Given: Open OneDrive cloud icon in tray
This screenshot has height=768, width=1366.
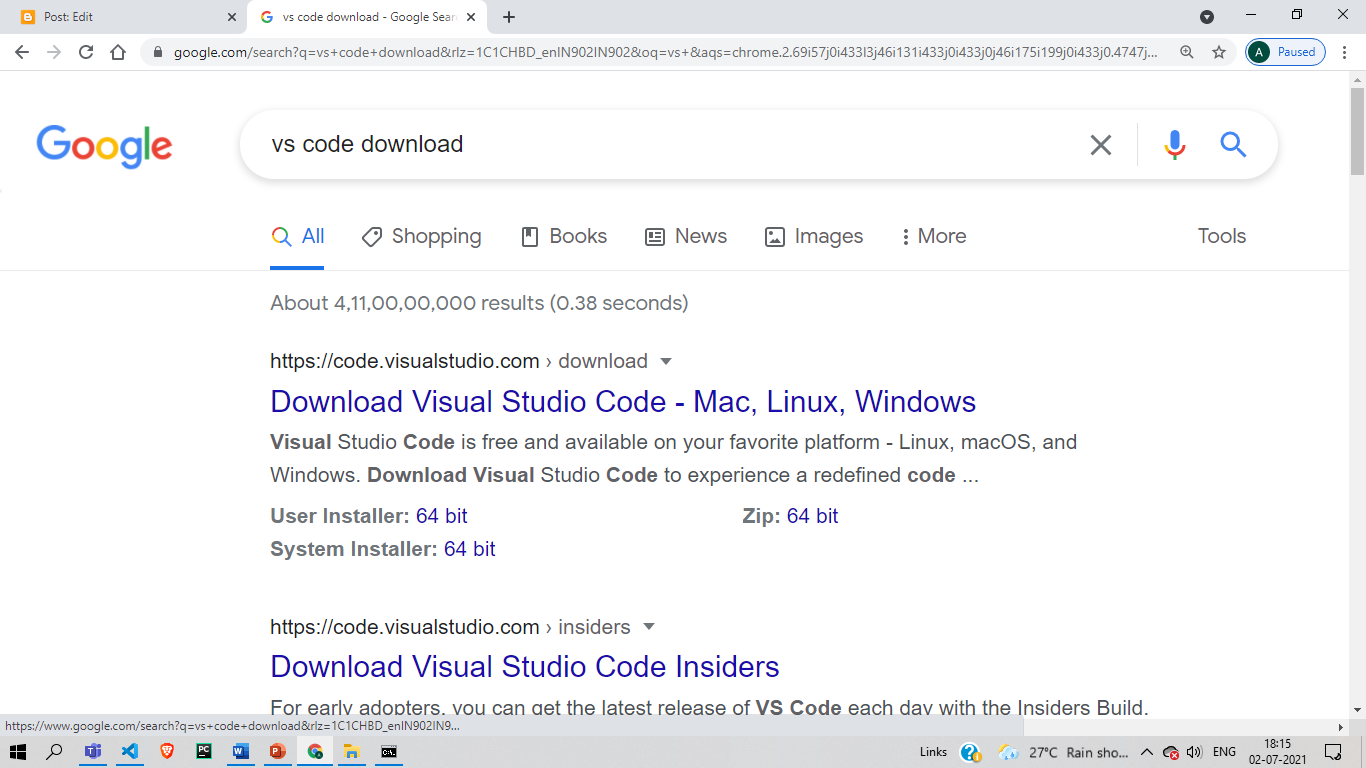Looking at the screenshot, I should coord(1171,752).
